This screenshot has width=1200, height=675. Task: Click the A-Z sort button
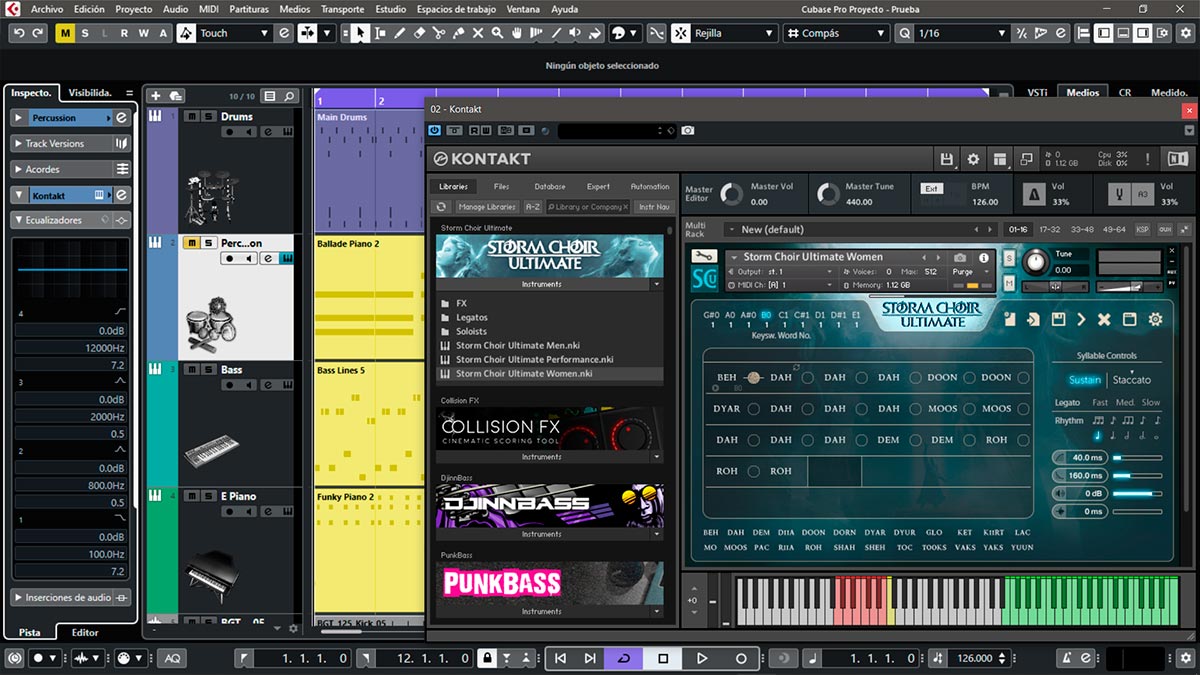click(x=534, y=207)
